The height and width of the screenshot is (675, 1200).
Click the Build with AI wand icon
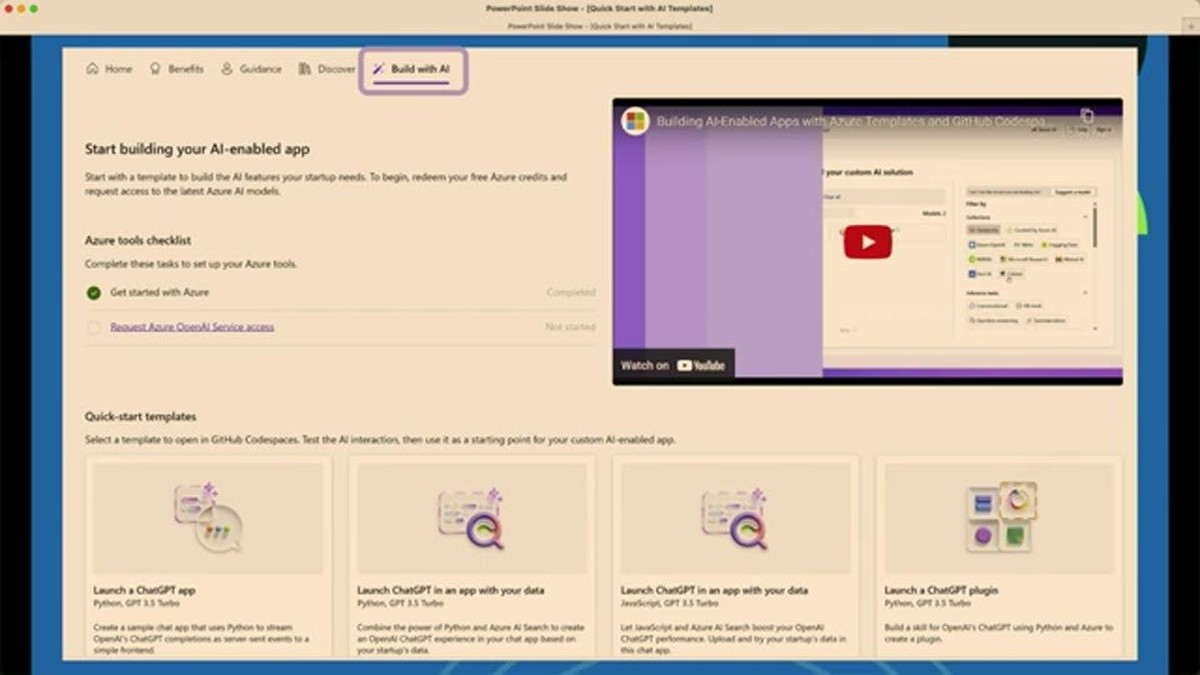[x=378, y=69]
